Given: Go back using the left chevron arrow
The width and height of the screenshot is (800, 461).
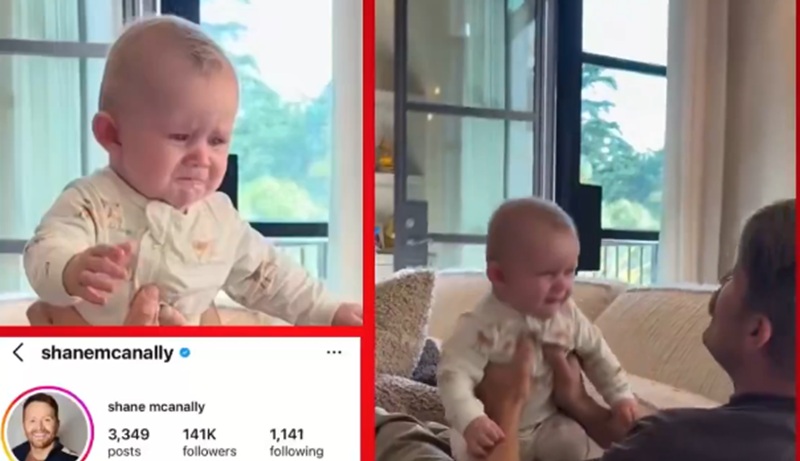Looking at the screenshot, I should point(18,352).
